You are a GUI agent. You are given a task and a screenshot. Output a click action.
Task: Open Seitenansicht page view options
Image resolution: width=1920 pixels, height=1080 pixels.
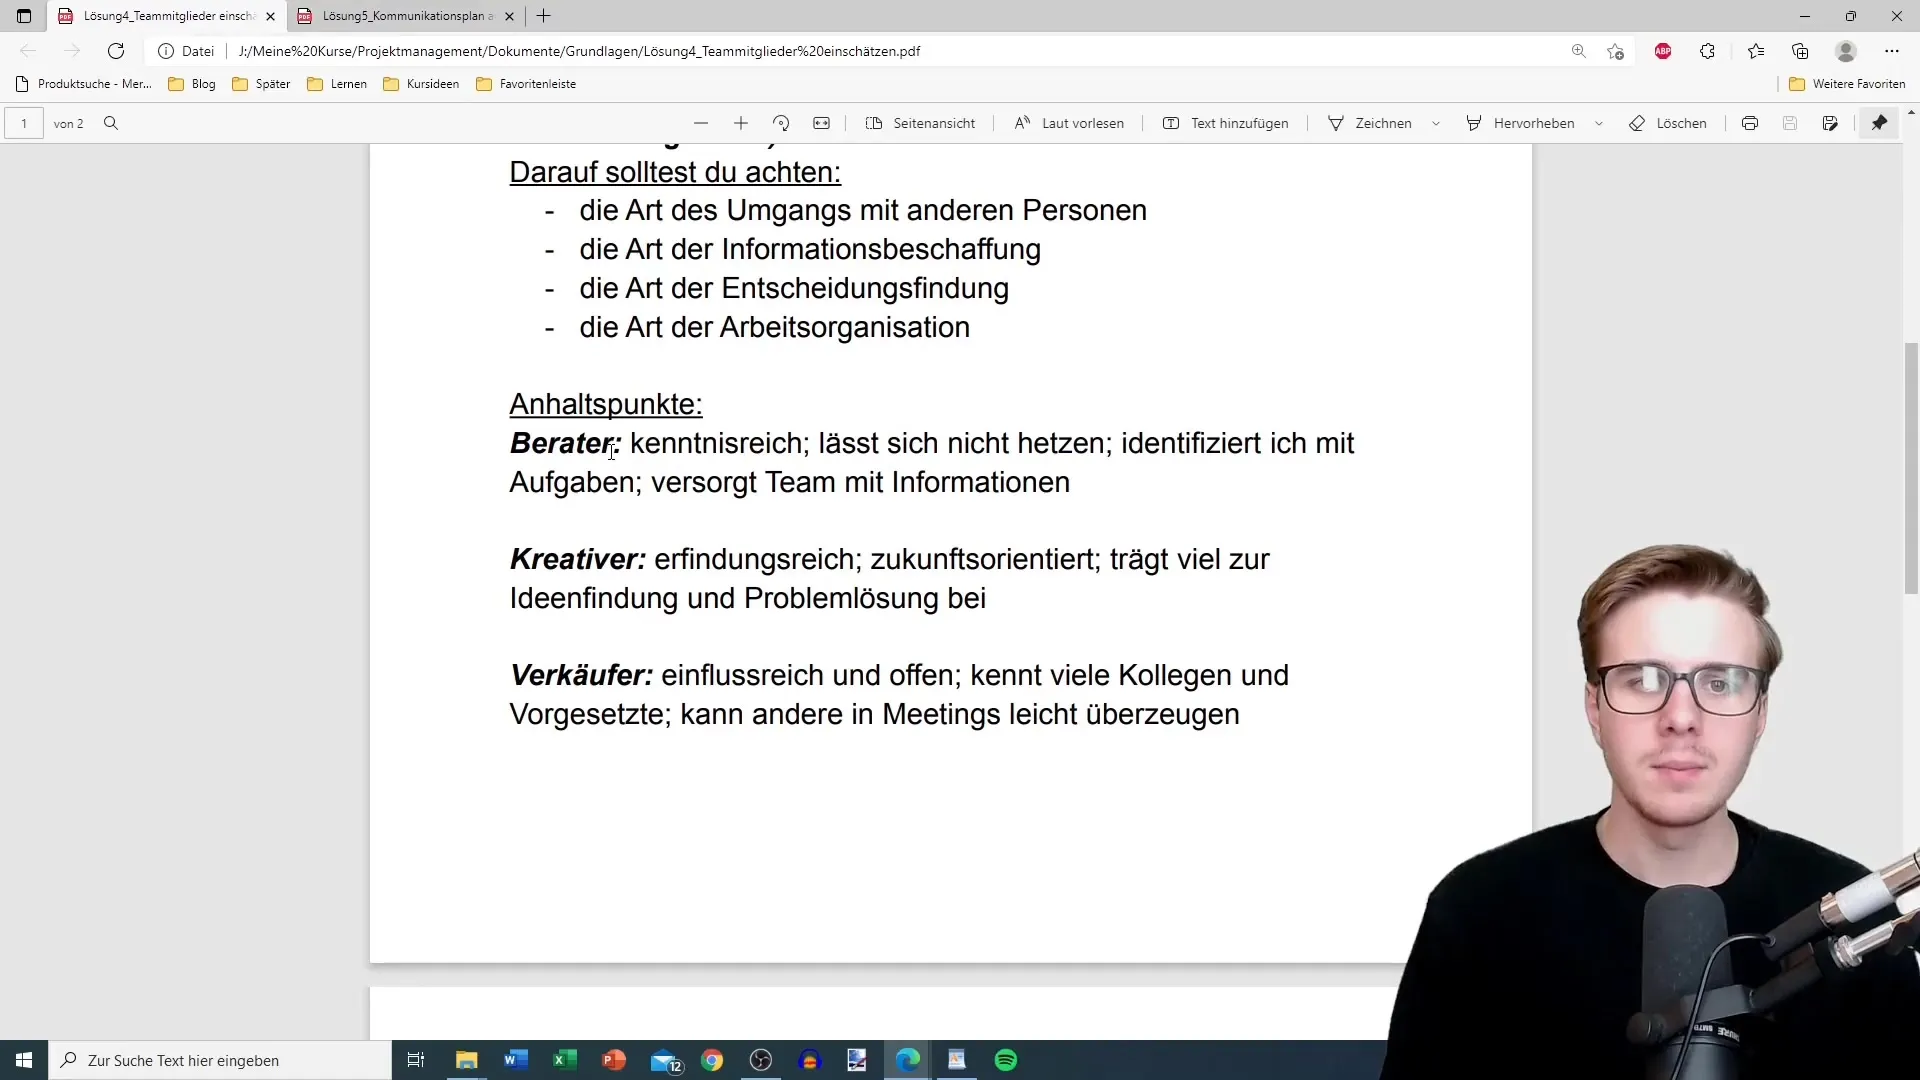click(920, 123)
